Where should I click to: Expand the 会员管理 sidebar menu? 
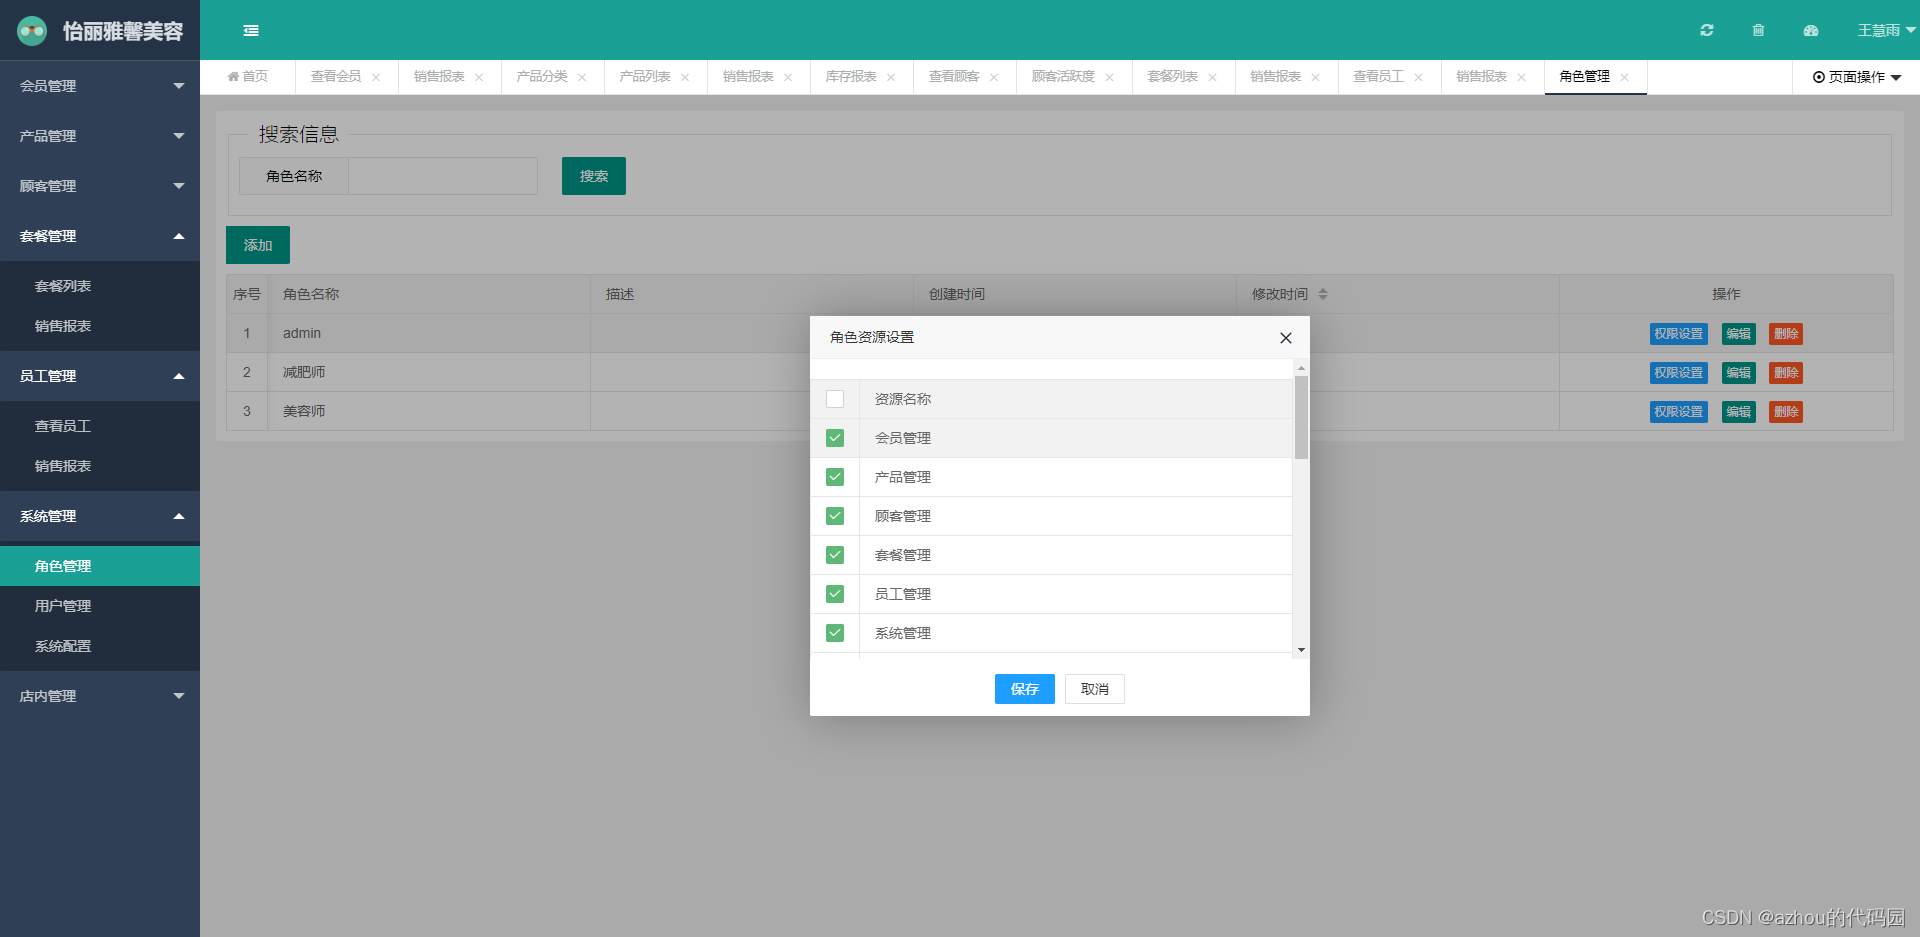click(x=99, y=86)
